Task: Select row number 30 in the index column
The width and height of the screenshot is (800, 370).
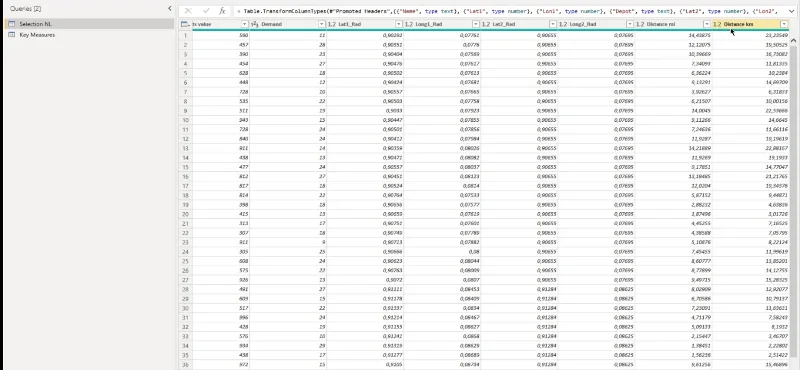Action: pyautogui.click(x=186, y=308)
